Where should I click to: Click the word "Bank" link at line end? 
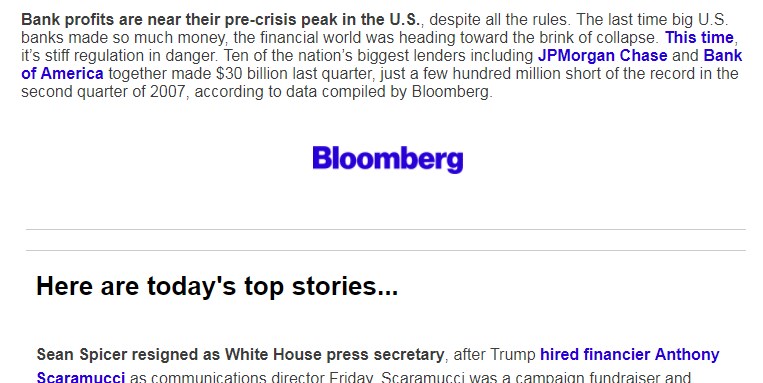click(x=723, y=55)
